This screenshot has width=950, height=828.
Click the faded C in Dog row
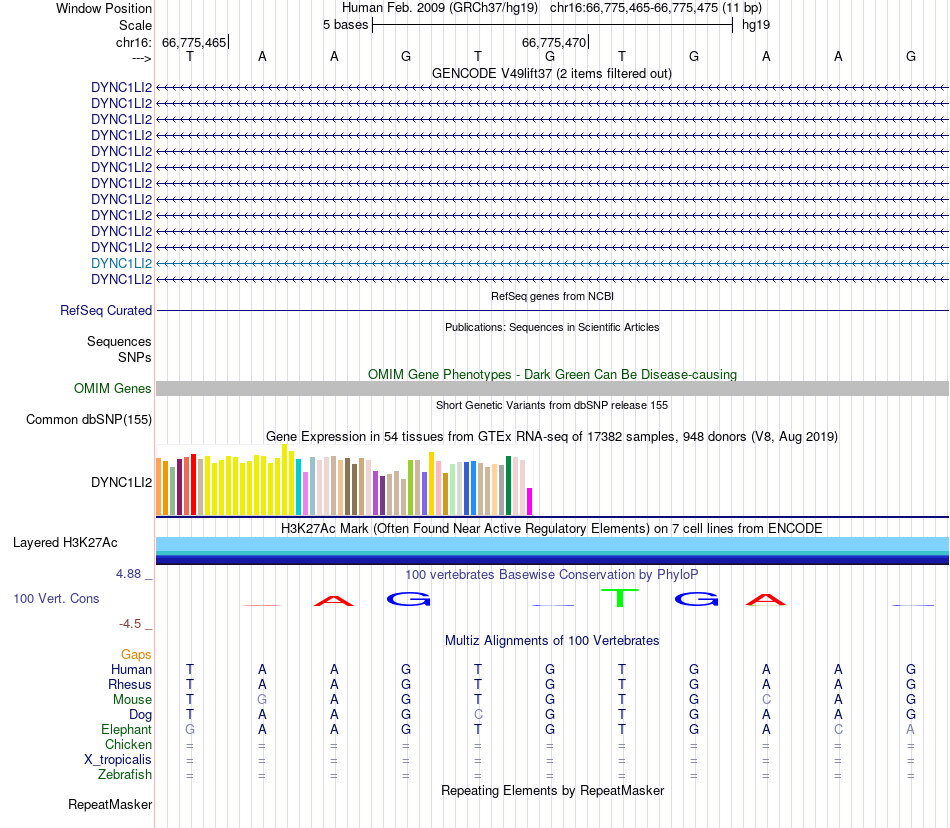pyautogui.click(x=478, y=715)
